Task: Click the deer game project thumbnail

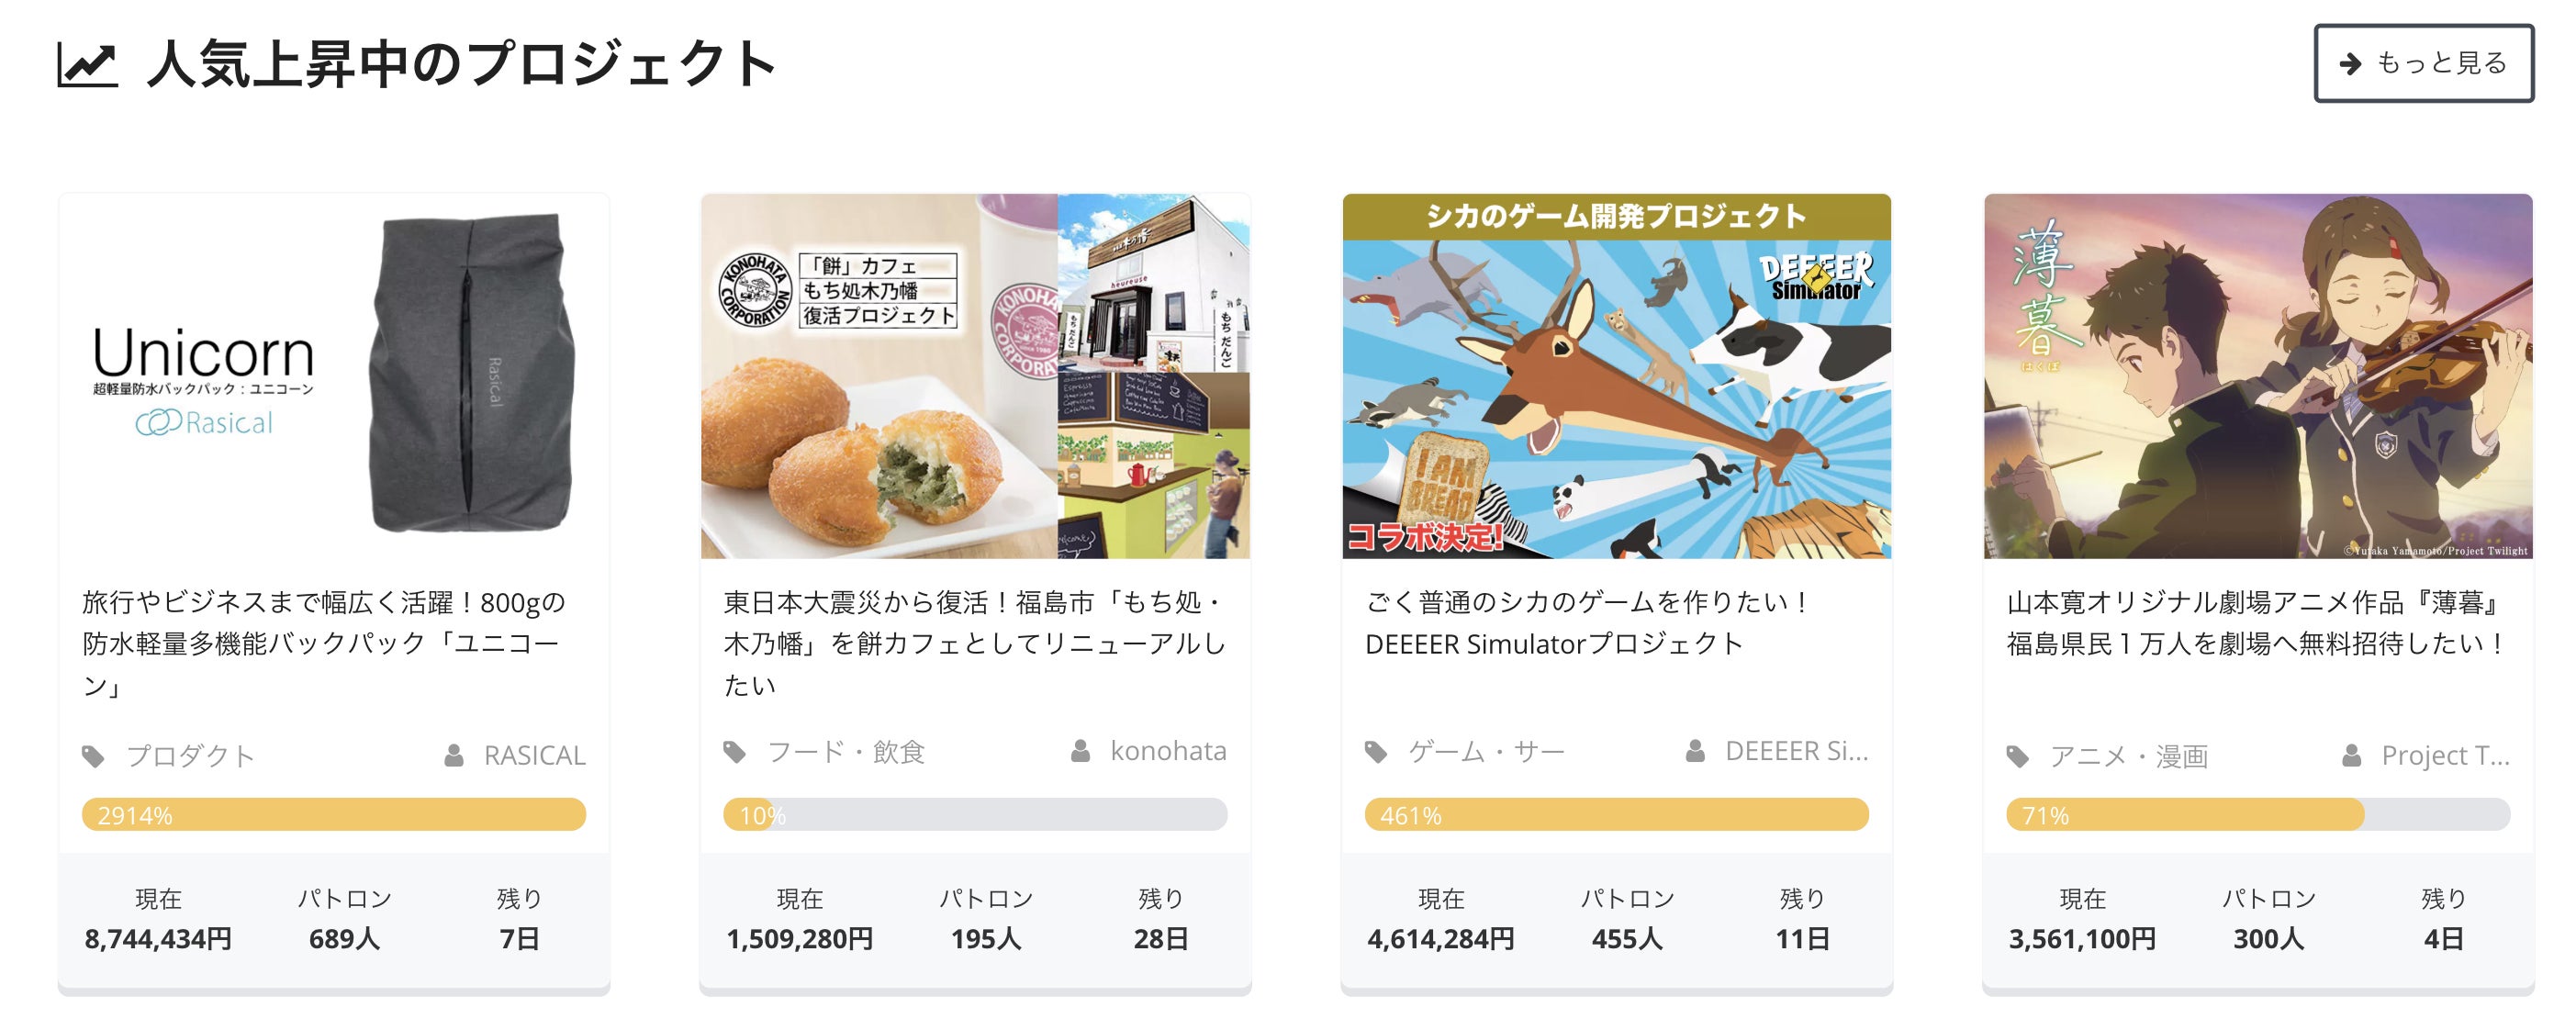Action: coord(1616,376)
